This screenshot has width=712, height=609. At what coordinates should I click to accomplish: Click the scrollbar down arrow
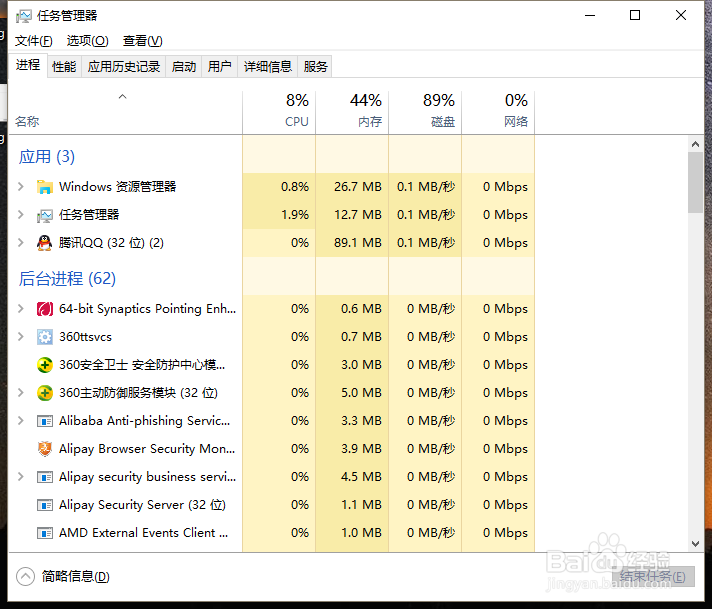[695, 544]
